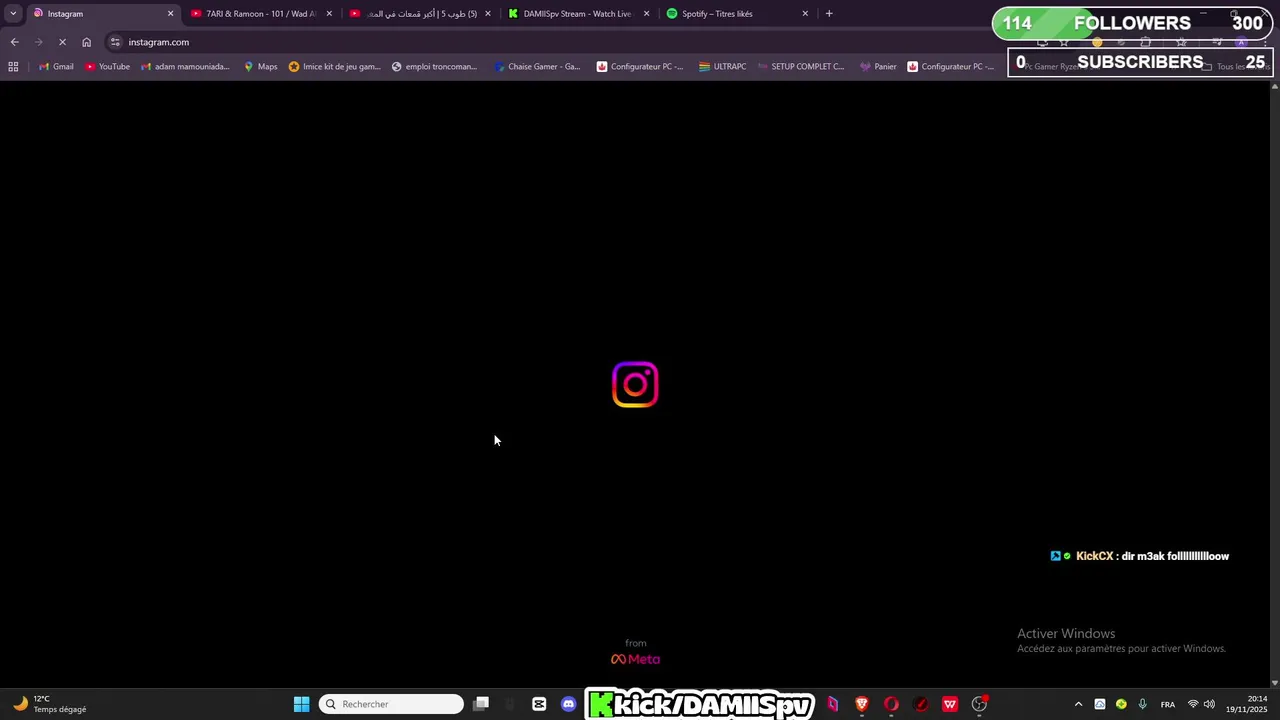The height and width of the screenshot is (720, 1280).
Task: Launch CapCut from the taskbar
Action: [539, 704]
